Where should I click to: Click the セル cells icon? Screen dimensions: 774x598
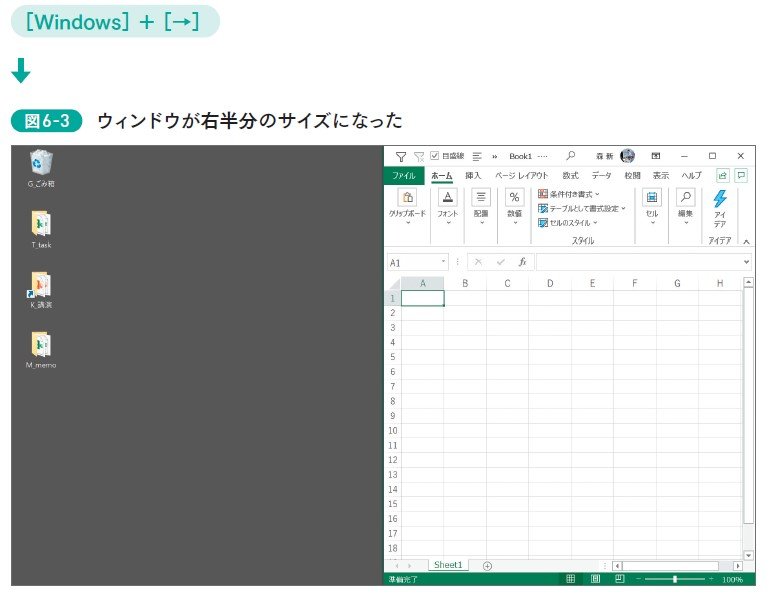pos(652,198)
